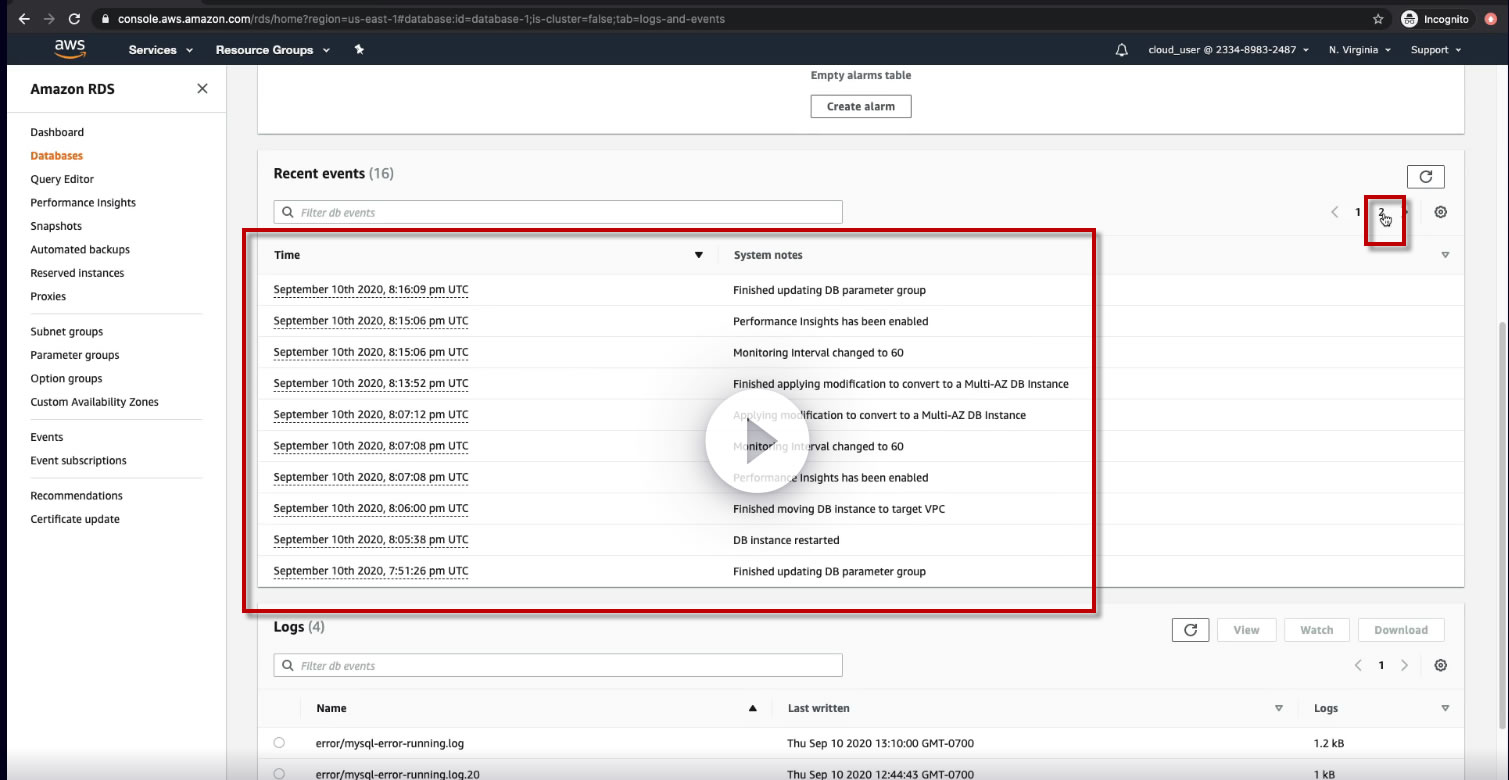Open the notifications bell
The width and height of the screenshot is (1509, 780).
(x=1122, y=50)
